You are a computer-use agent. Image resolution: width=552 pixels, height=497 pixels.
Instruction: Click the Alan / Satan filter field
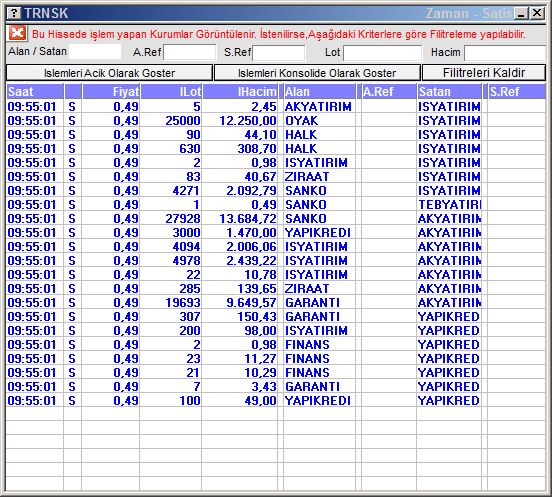click(x=95, y=52)
